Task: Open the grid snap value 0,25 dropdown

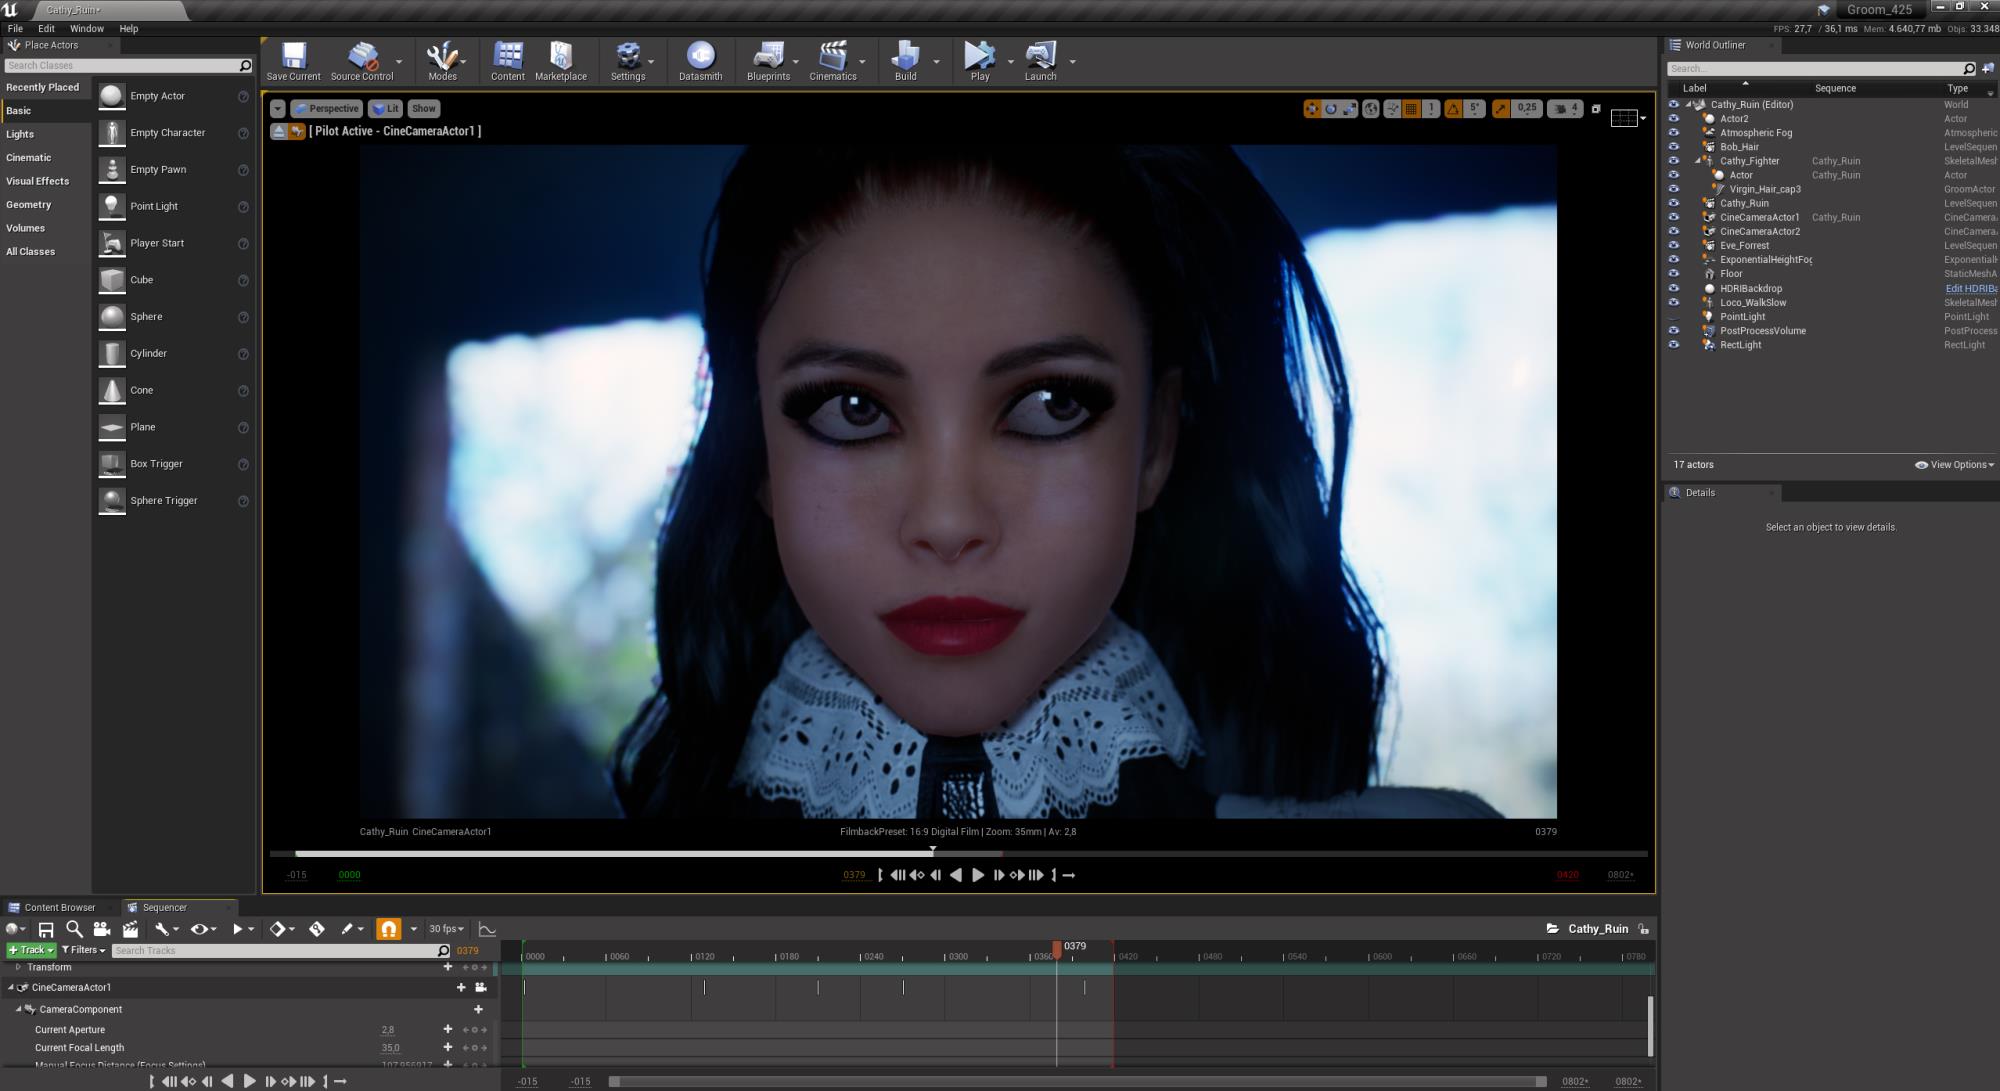Action: pyautogui.click(x=1526, y=108)
